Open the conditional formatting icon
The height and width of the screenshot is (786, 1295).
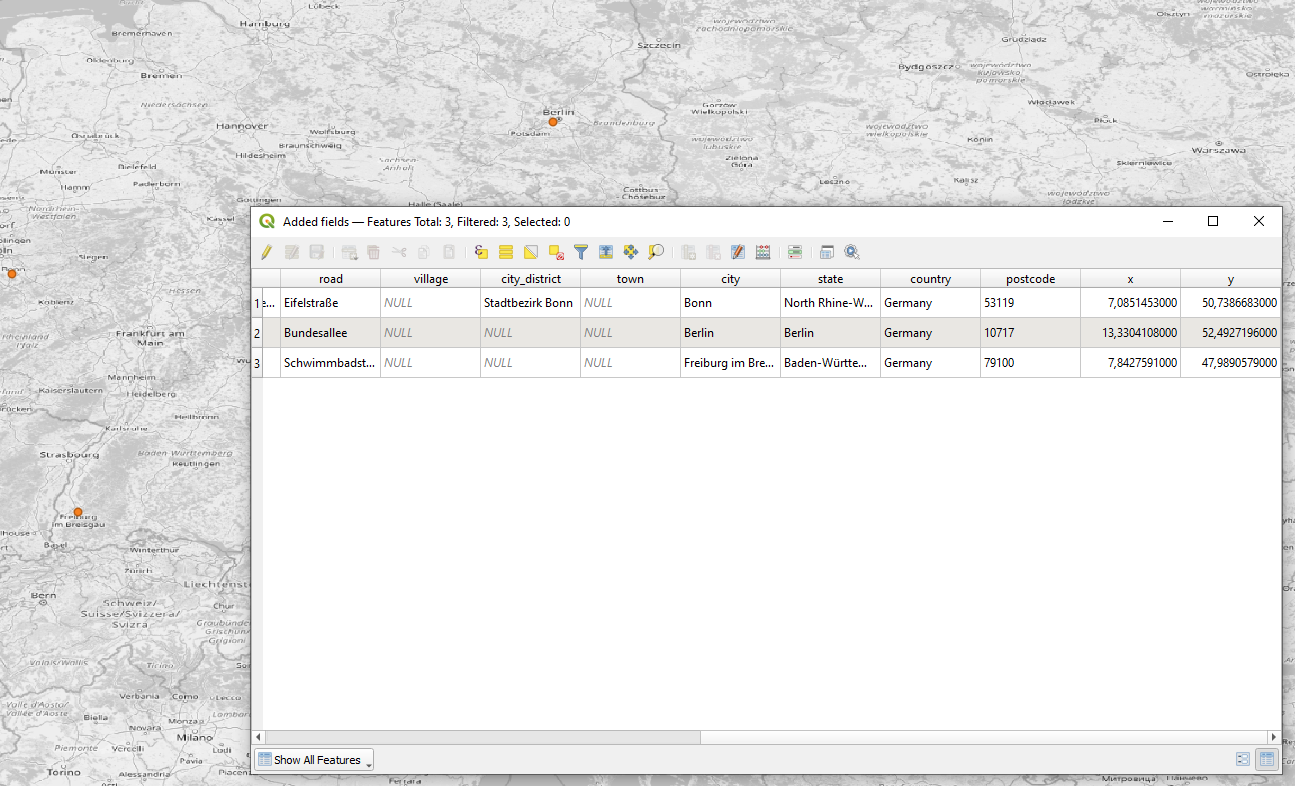pyautogui.click(x=795, y=252)
